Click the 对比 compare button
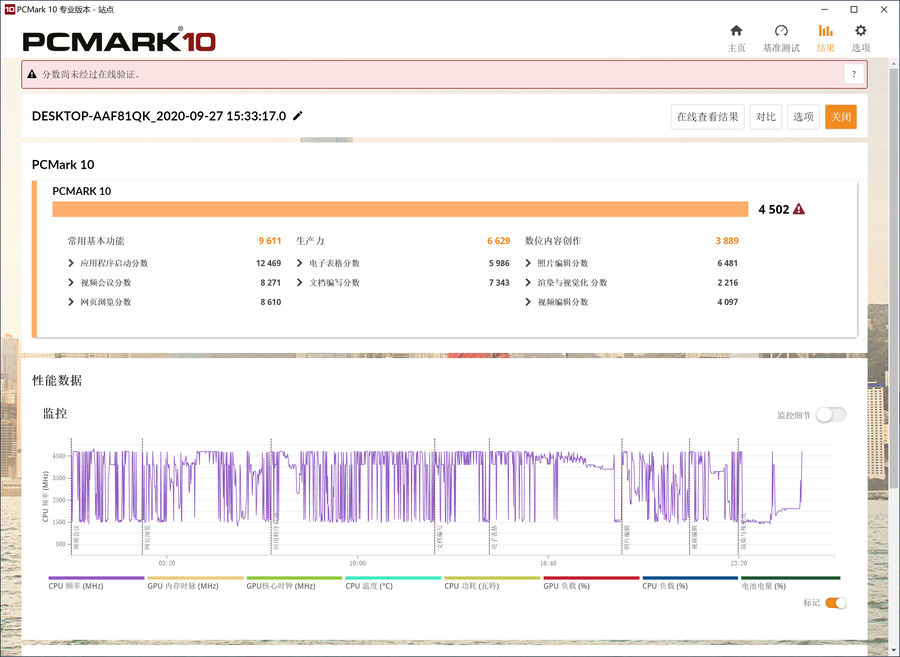This screenshot has width=900, height=657. click(x=766, y=117)
